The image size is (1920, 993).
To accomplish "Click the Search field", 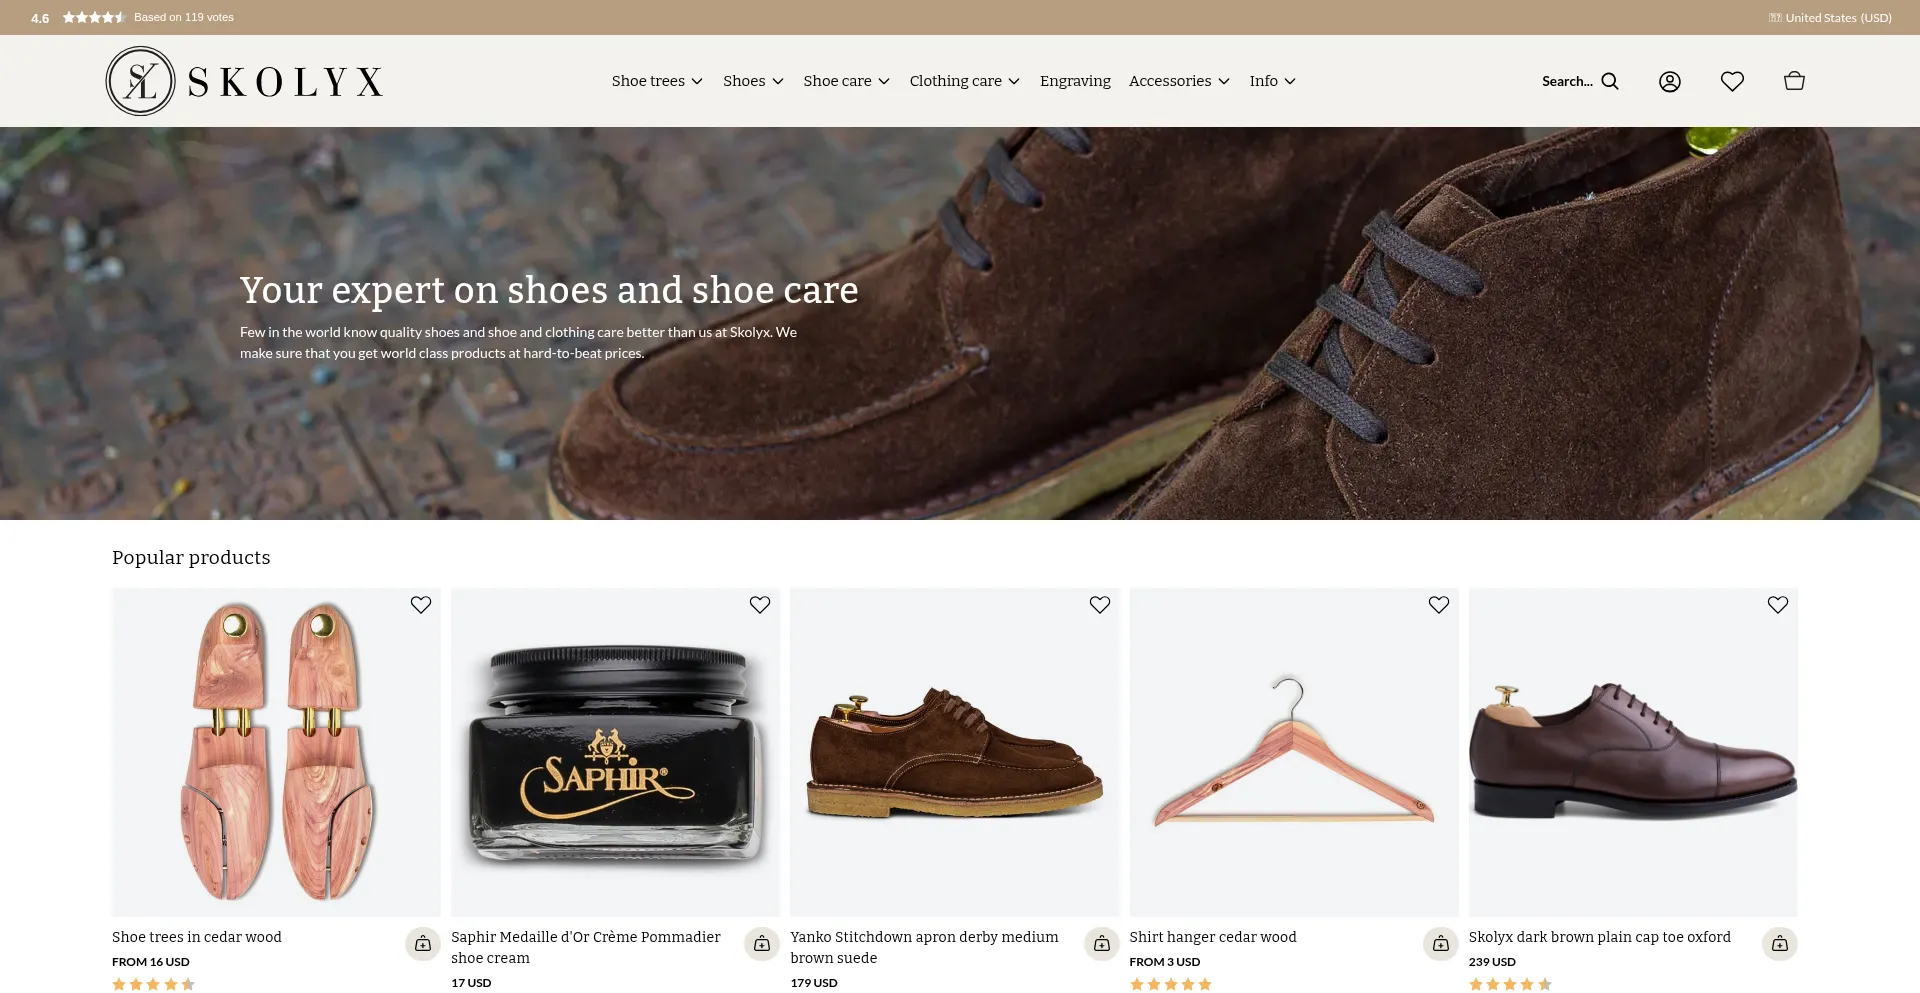I will tap(1580, 81).
